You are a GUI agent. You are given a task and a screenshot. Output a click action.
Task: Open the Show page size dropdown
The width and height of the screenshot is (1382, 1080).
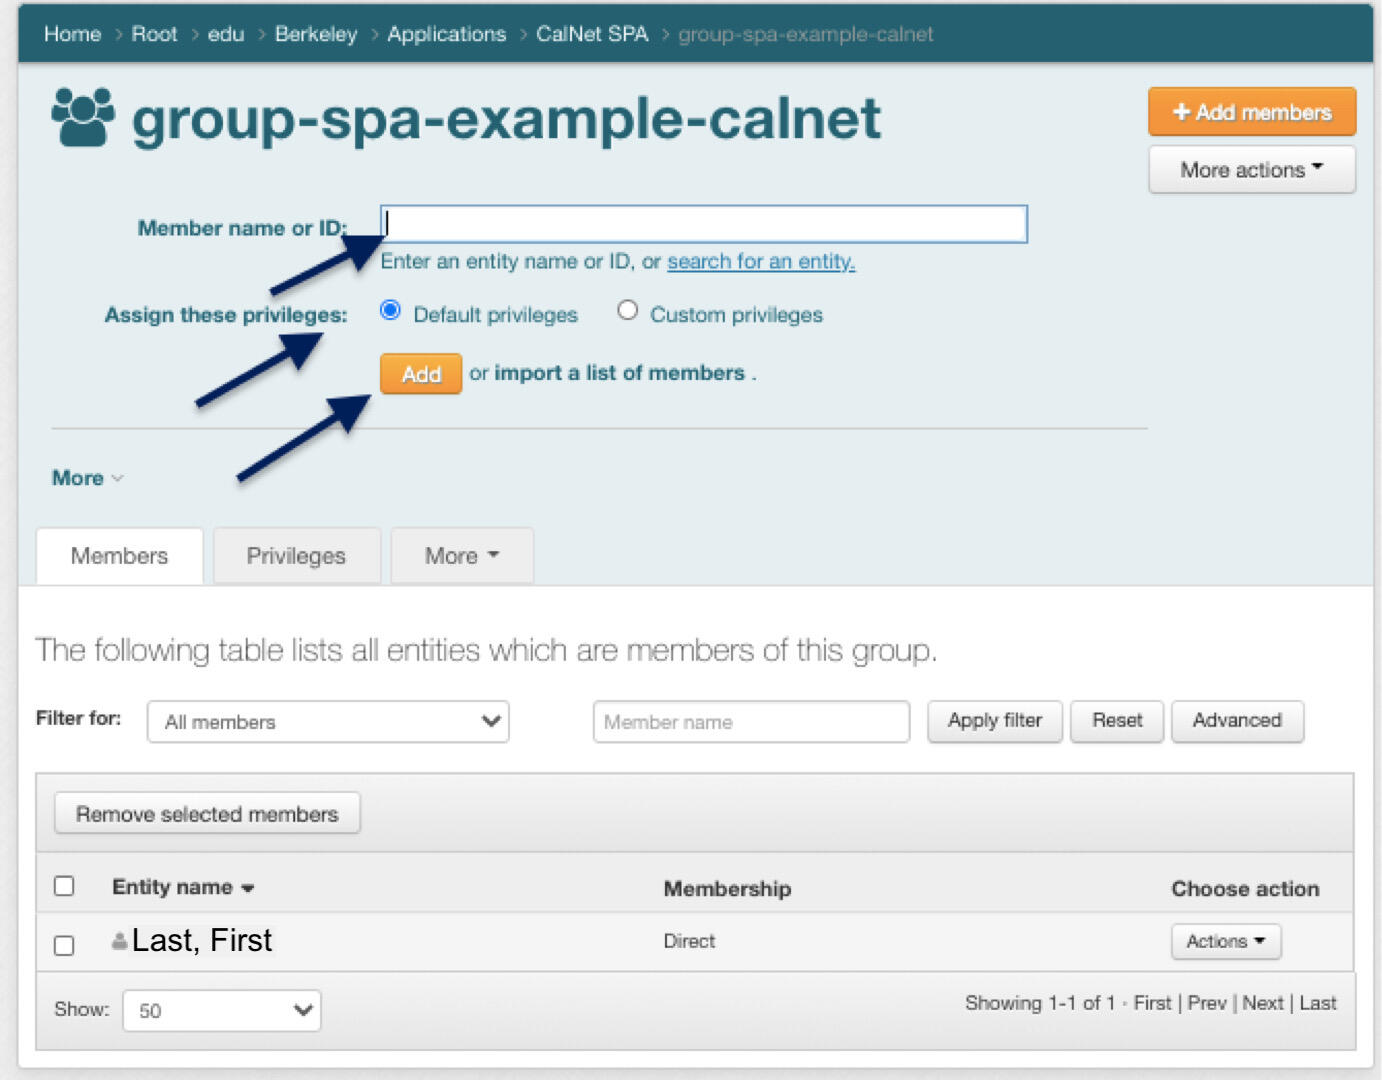221,1010
